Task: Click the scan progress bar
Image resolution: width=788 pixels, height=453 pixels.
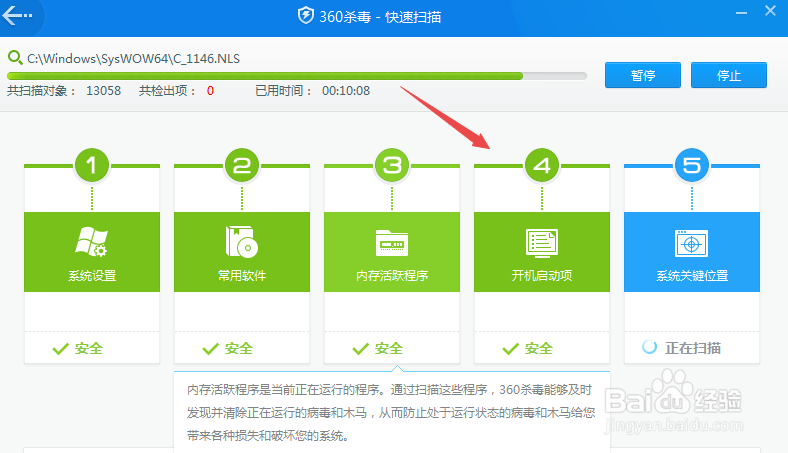Action: click(297, 76)
